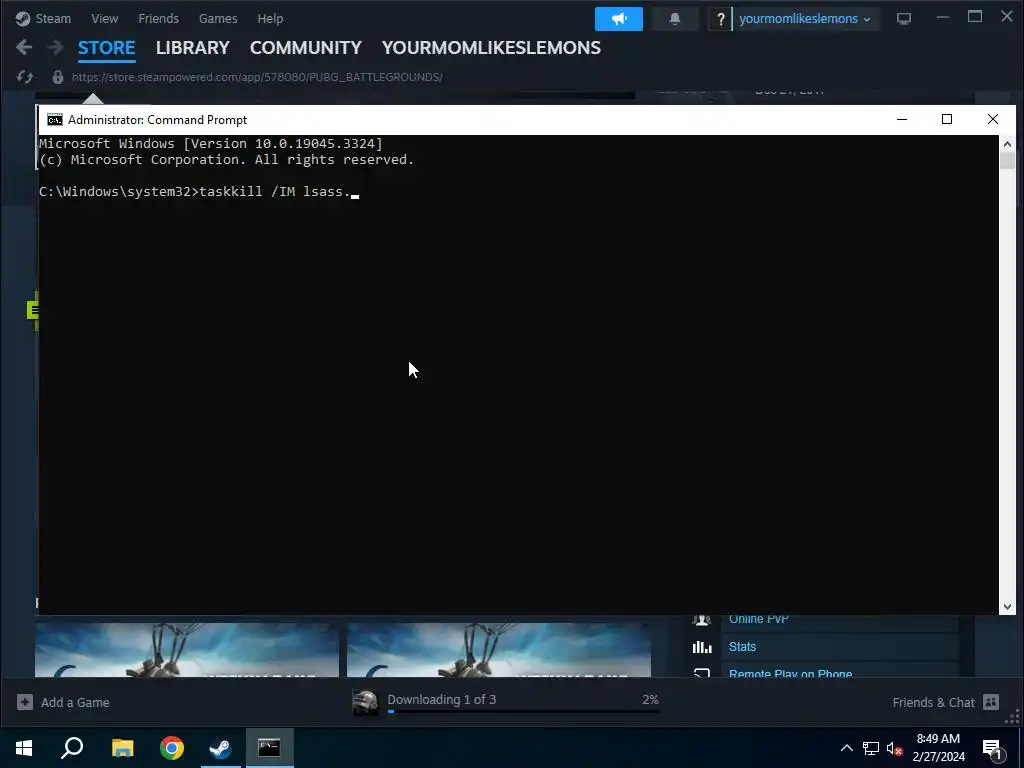Minimize the Command Prompt window

tap(902, 120)
